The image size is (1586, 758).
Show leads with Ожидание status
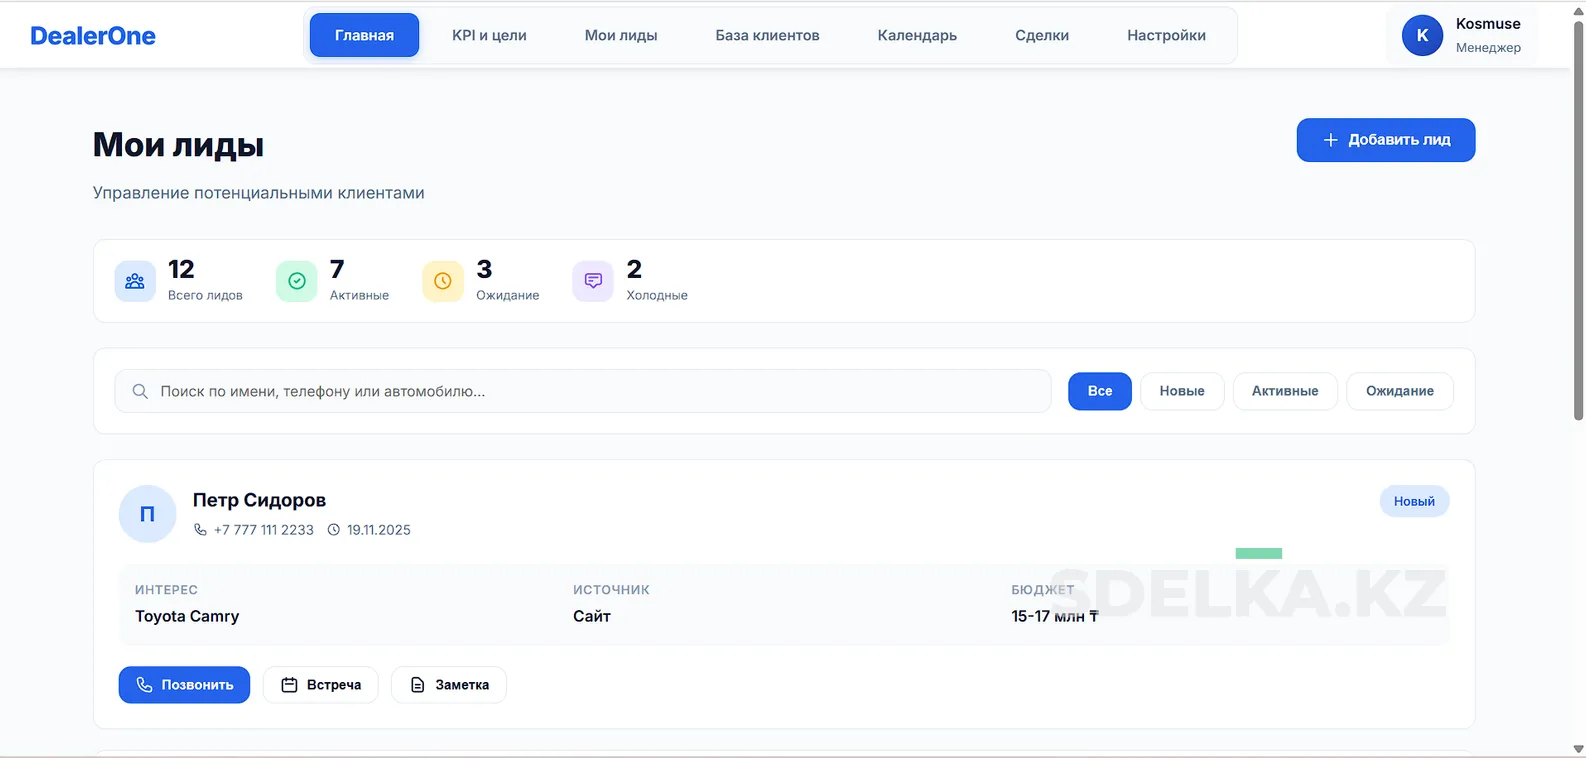1399,391
